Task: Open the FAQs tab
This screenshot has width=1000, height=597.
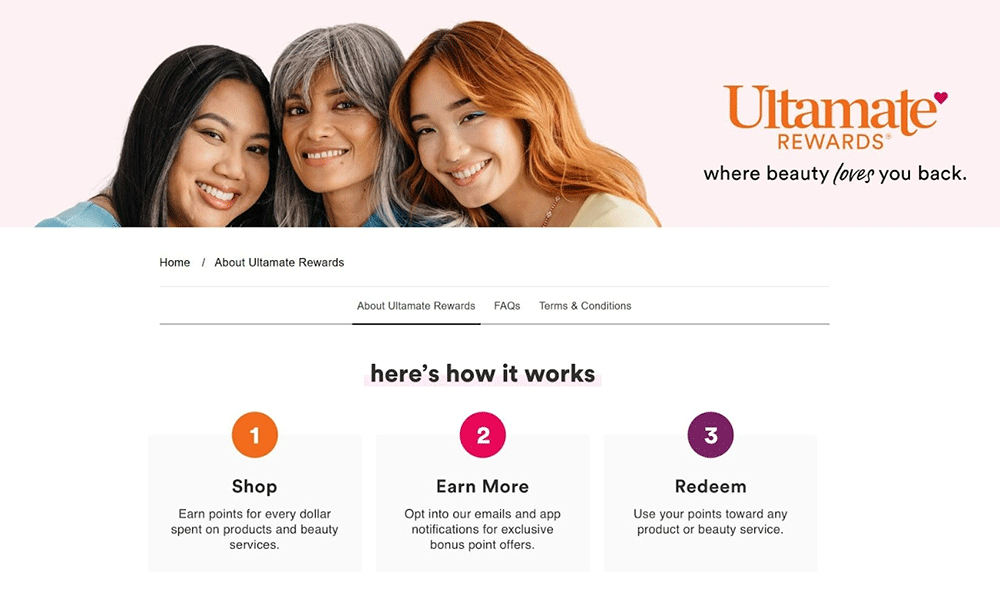Action: (507, 306)
